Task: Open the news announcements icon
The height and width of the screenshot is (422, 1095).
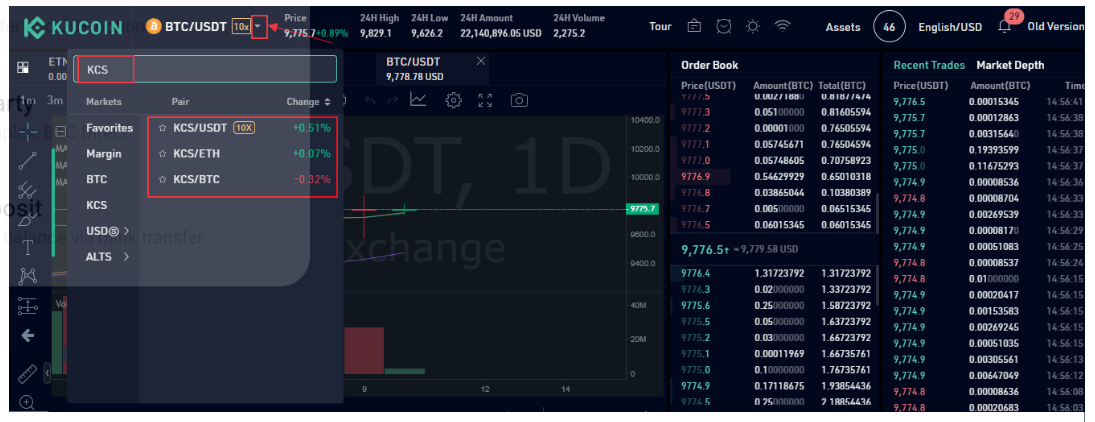Action: (x=694, y=27)
